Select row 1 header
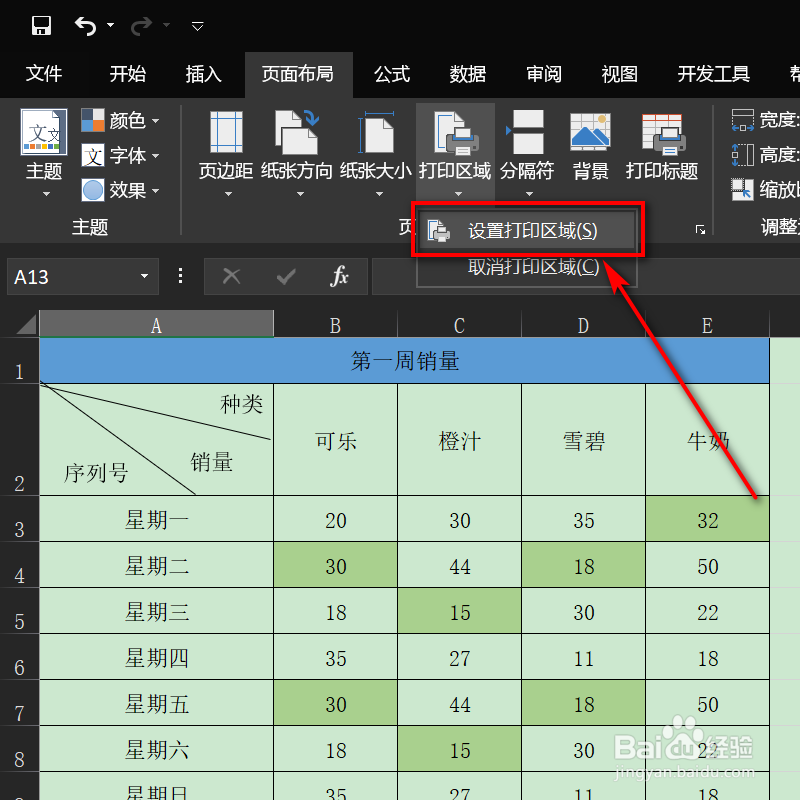The width and height of the screenshot is (800, 800). click(19, 361)
